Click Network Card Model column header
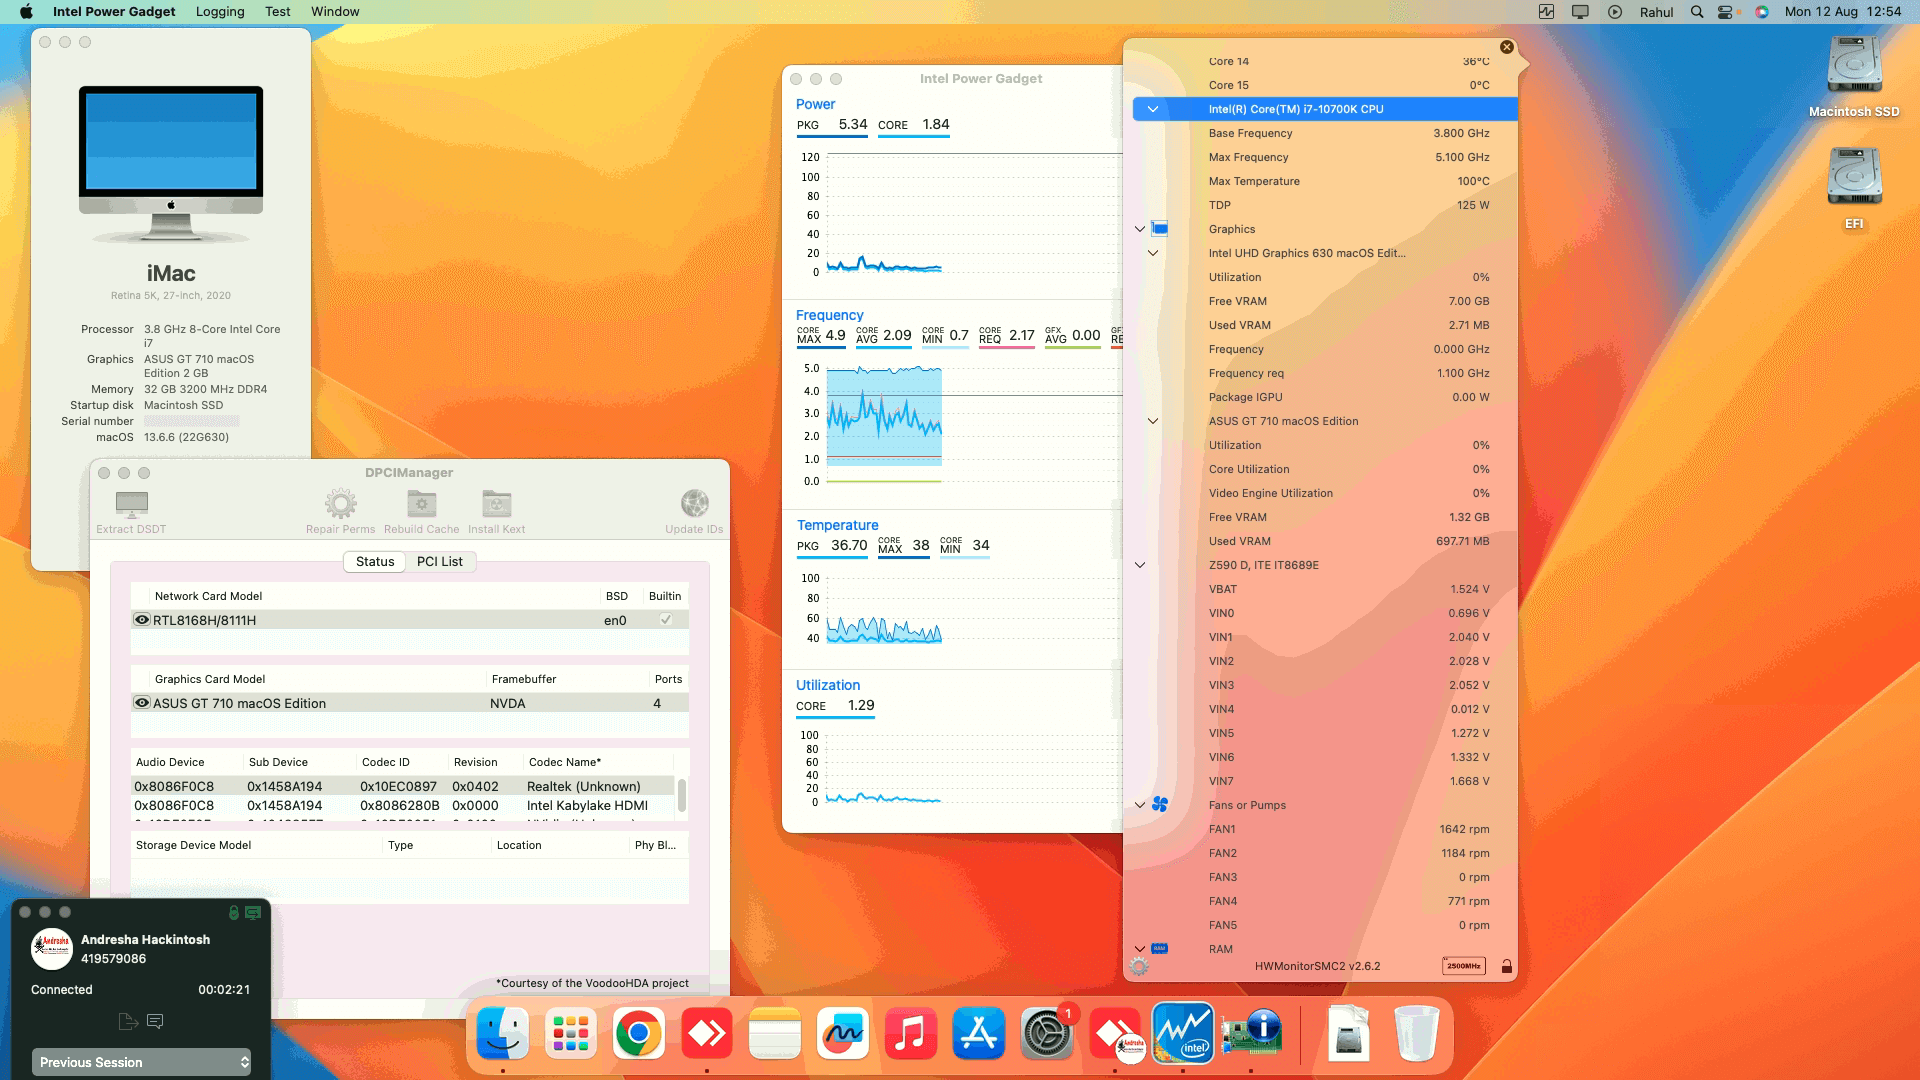The width and height of the screenshot is (1920, 1080). (208, 596)
